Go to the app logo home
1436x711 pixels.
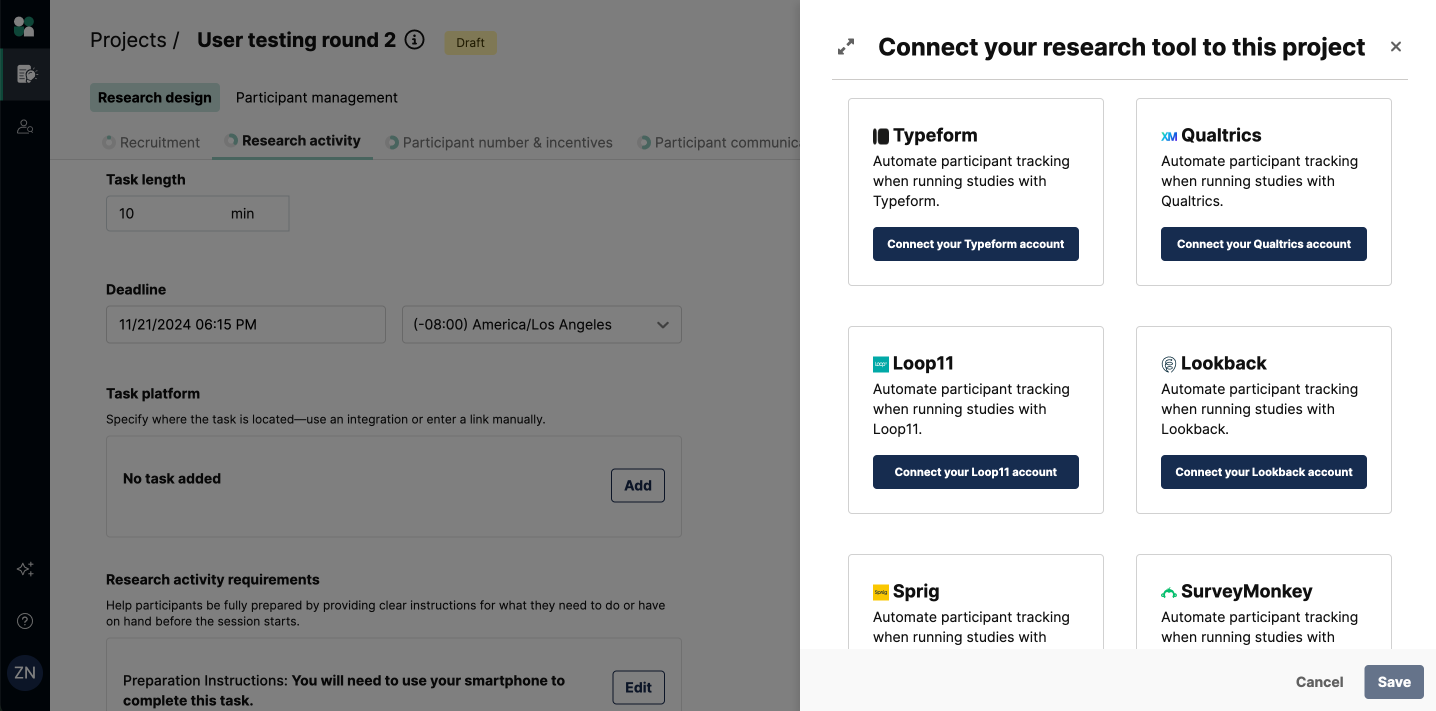(24, 25)
